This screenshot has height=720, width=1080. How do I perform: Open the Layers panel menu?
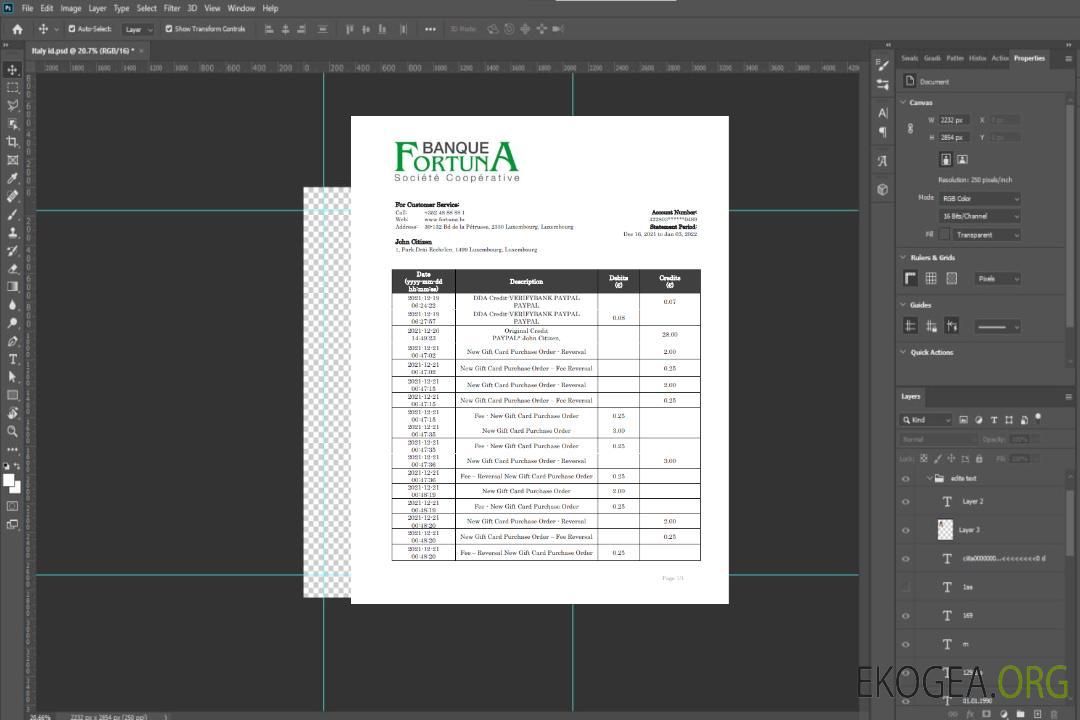(x=1068, y=397)
